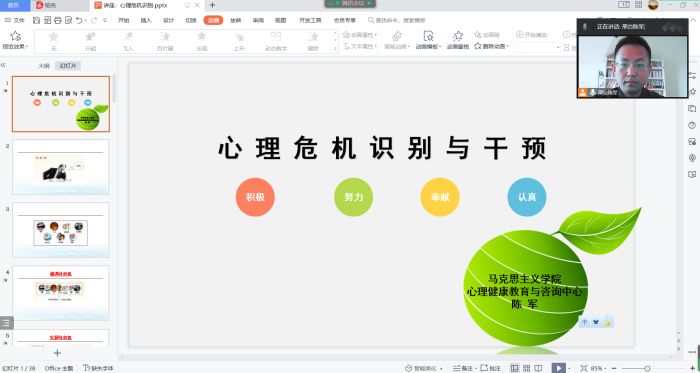Click the reading view book icon
Image resolution: width=700 pixels, height=373 pixels.
pyautogui.click(x=539, y=368)
